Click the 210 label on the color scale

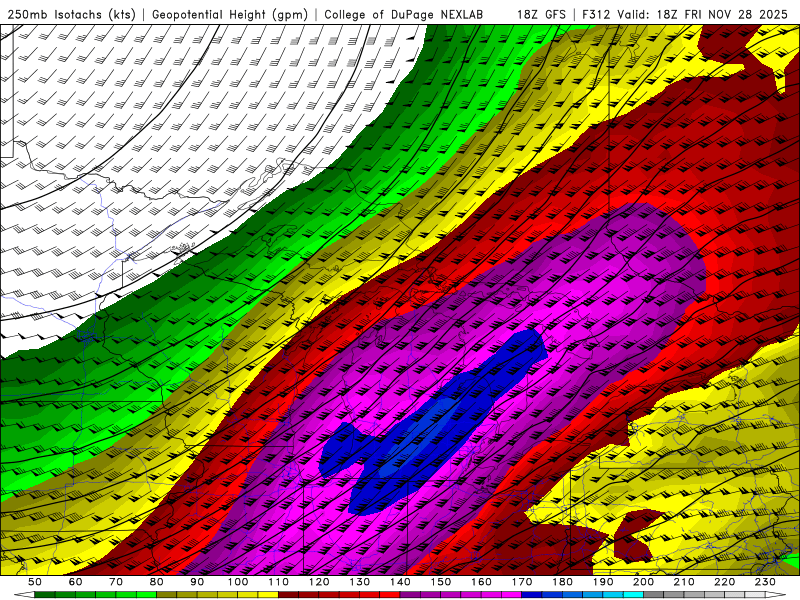tap(684, 582)
